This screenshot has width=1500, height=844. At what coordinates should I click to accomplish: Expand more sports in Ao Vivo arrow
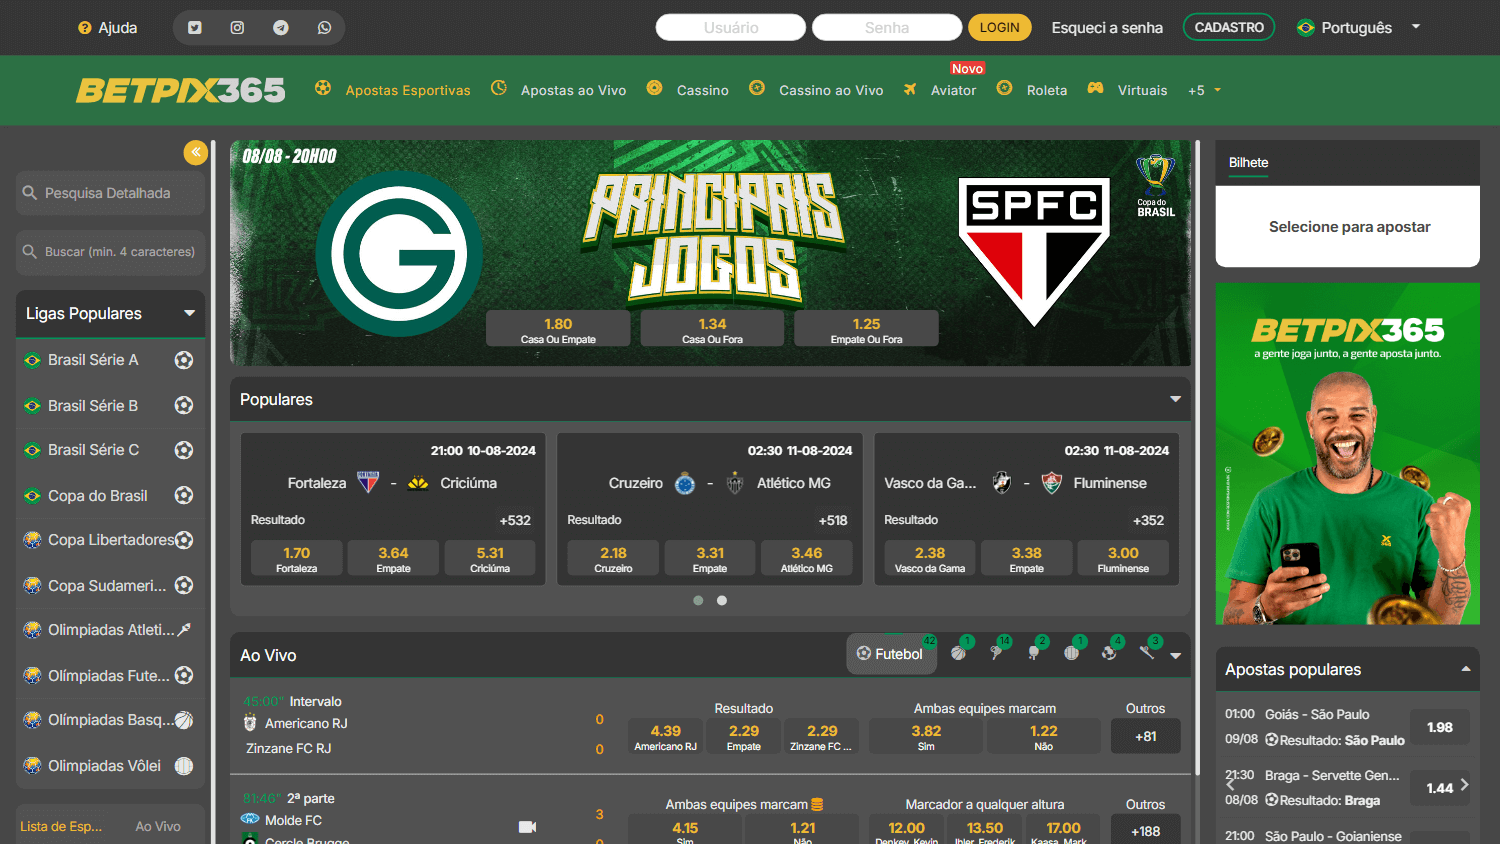pyautogui.click(x=1176, y=656)
